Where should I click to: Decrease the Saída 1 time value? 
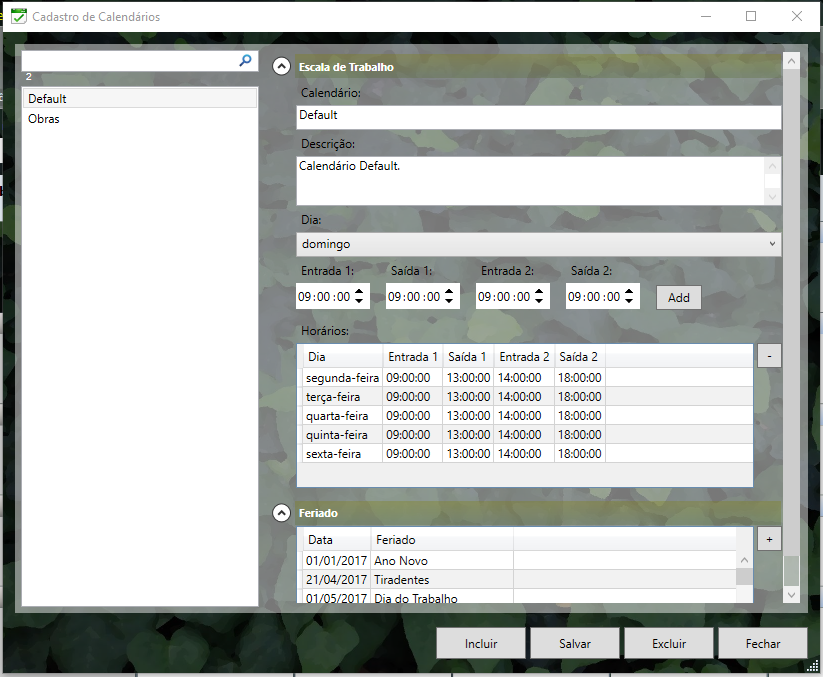[x=450, y=302]
